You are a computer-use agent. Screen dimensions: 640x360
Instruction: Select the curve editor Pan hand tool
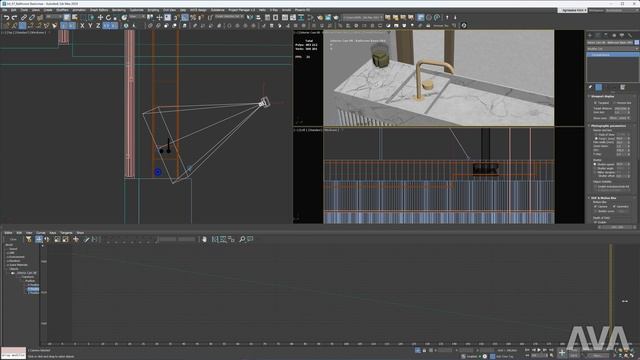(x=204, y=239)
